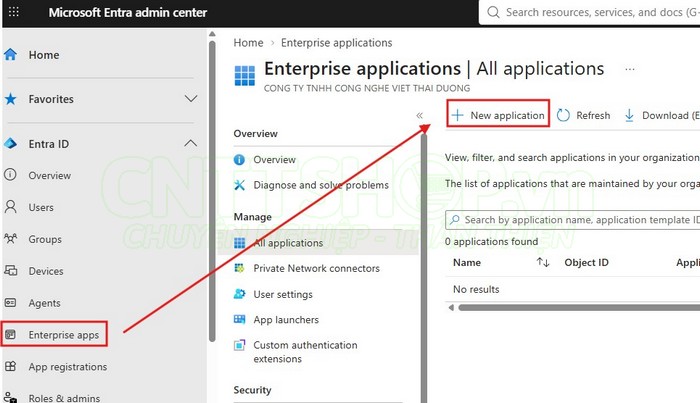Screen dimensions: 700x403
Task: Click the Refresh circular arrow icon
Action: point(563,115)
